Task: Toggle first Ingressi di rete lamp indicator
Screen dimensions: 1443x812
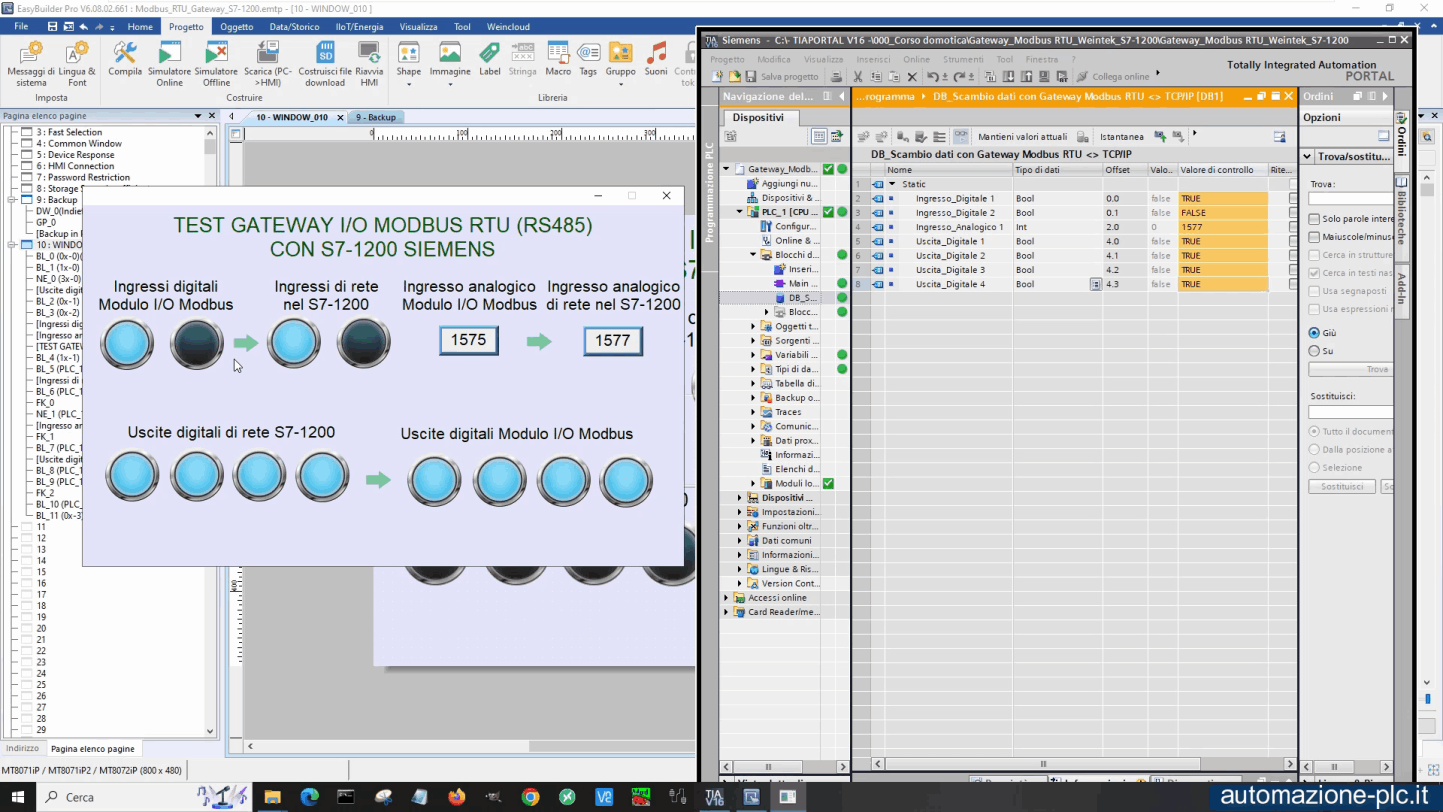Action: [x=294, y=343]
